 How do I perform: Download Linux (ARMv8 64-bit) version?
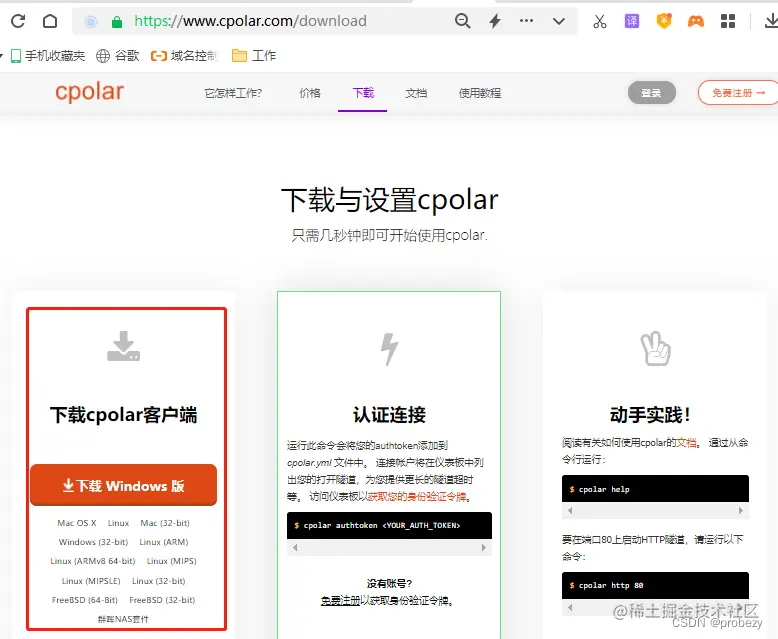[93, 561]
